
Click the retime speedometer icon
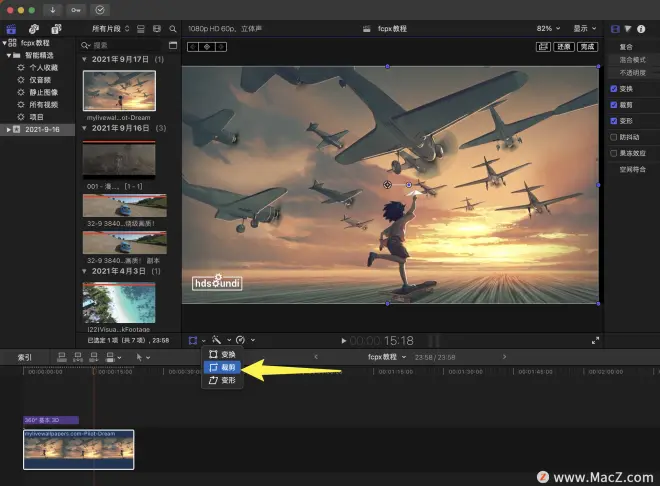[240, 340]
